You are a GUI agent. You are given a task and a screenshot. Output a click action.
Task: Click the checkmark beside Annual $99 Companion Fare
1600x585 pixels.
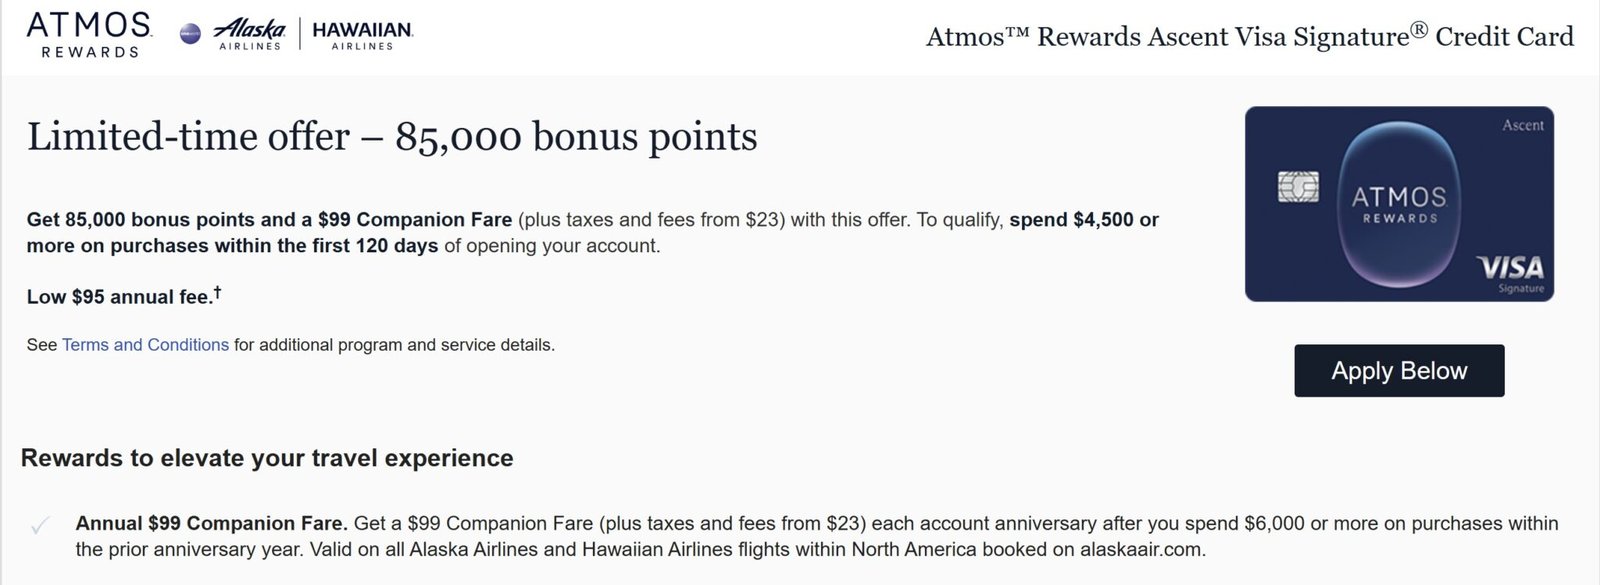coord(40,526)
